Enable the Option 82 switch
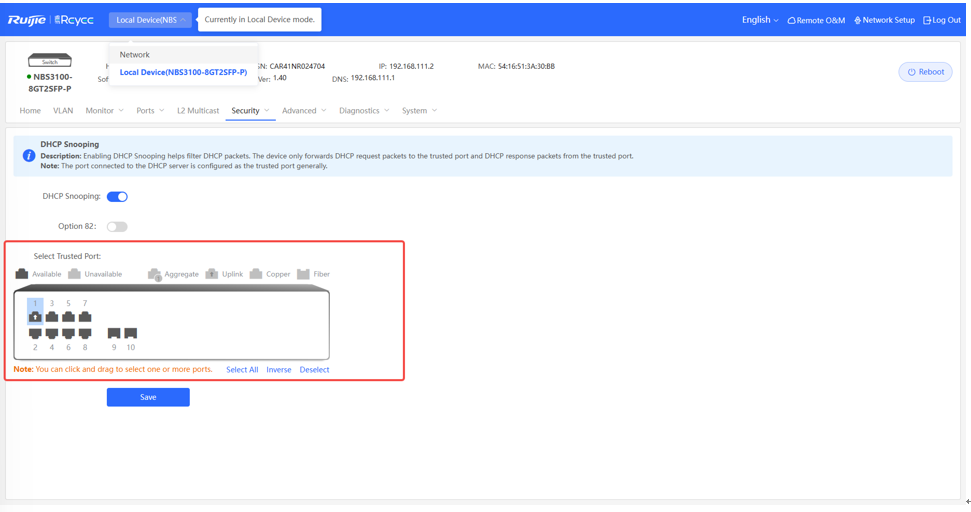The image size is (971, 512). 117,227
